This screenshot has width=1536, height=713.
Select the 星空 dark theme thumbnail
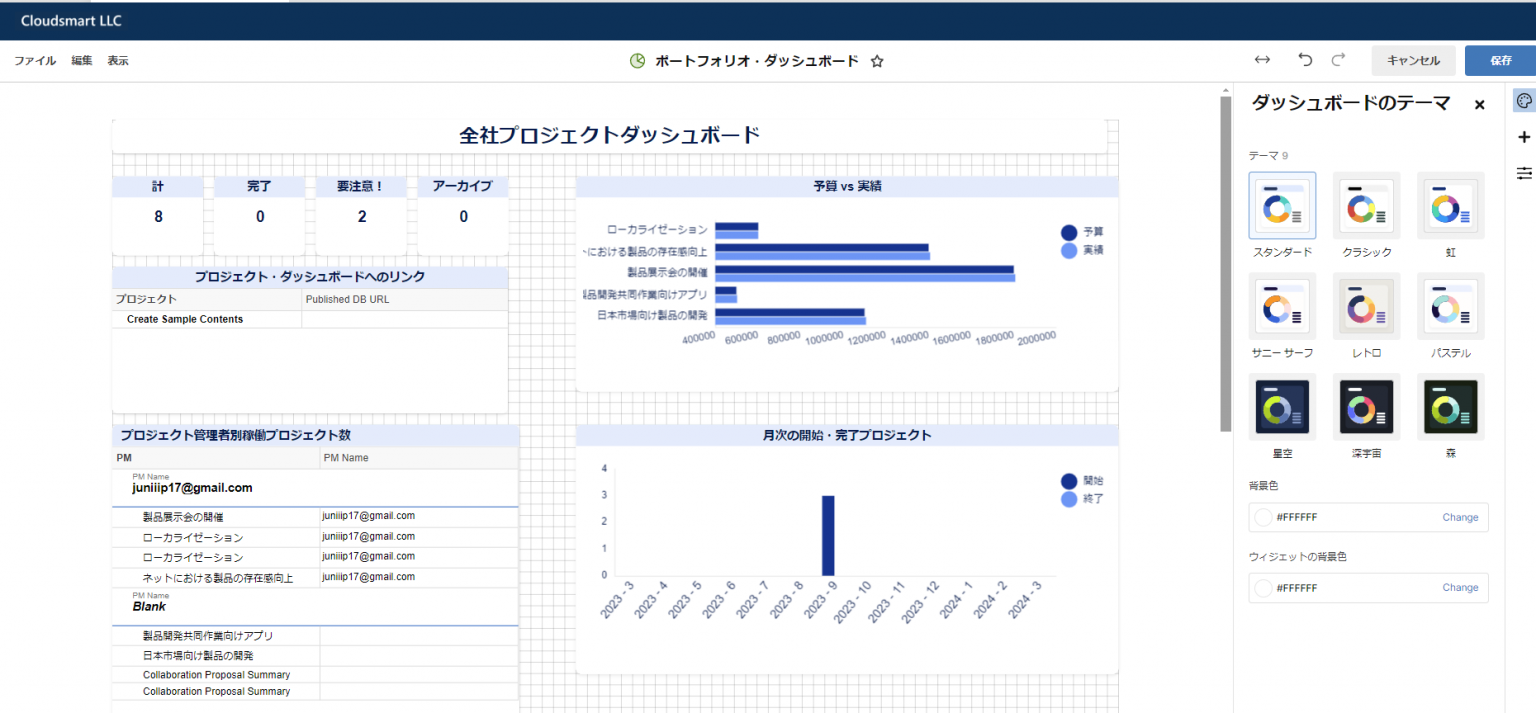pos(1282,407)
